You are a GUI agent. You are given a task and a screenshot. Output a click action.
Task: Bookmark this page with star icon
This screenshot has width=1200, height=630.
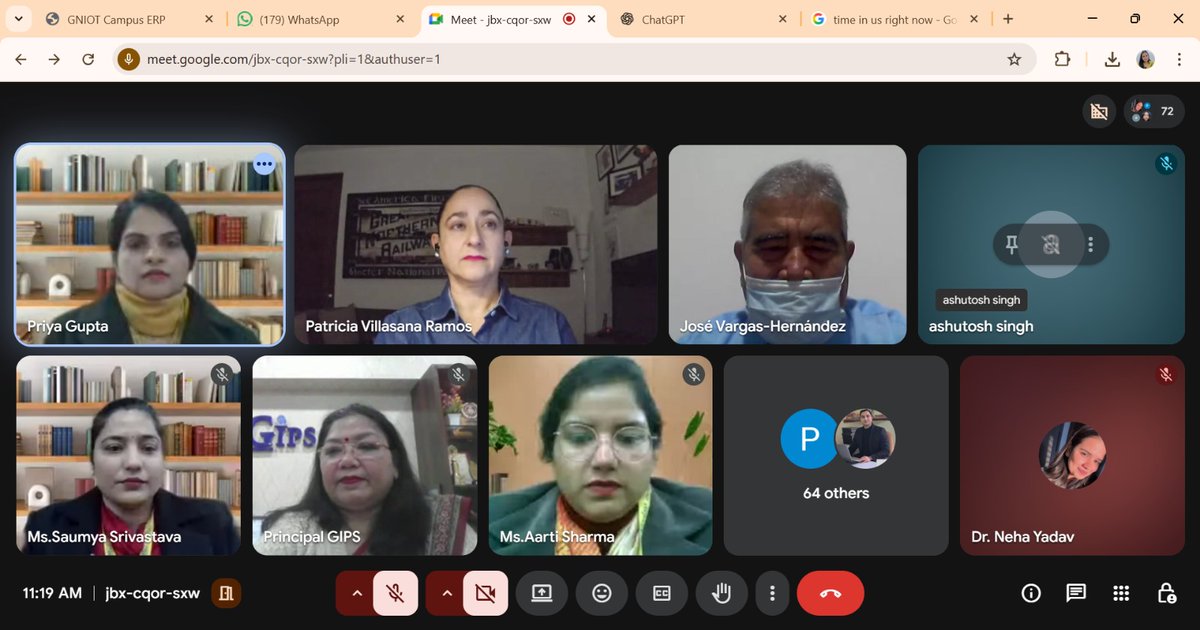click(x=1014, y=59)
